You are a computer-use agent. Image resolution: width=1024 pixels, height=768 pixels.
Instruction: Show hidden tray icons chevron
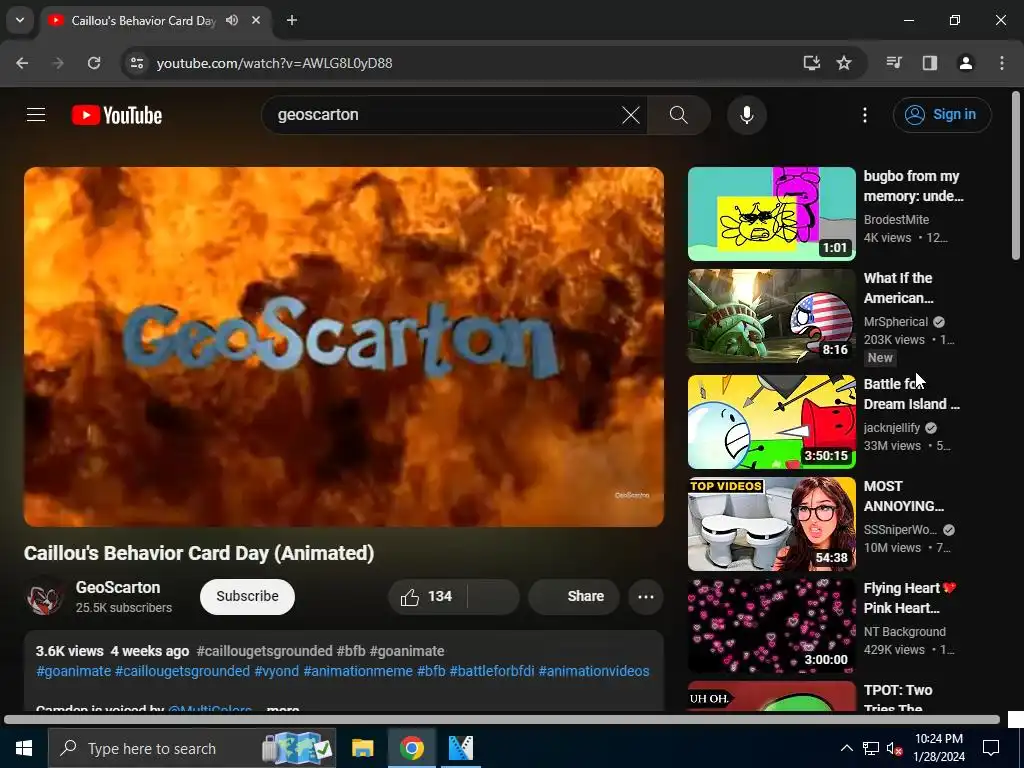point(846,748)
